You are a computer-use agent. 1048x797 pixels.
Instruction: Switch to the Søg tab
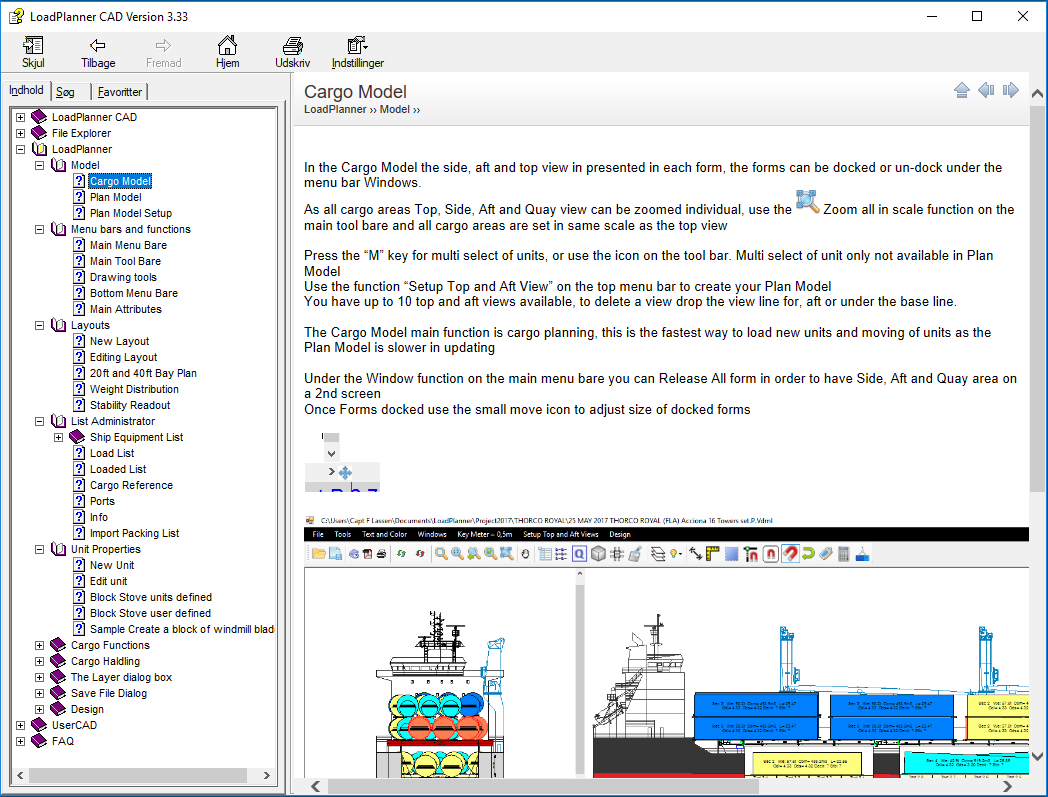point(66,92)
